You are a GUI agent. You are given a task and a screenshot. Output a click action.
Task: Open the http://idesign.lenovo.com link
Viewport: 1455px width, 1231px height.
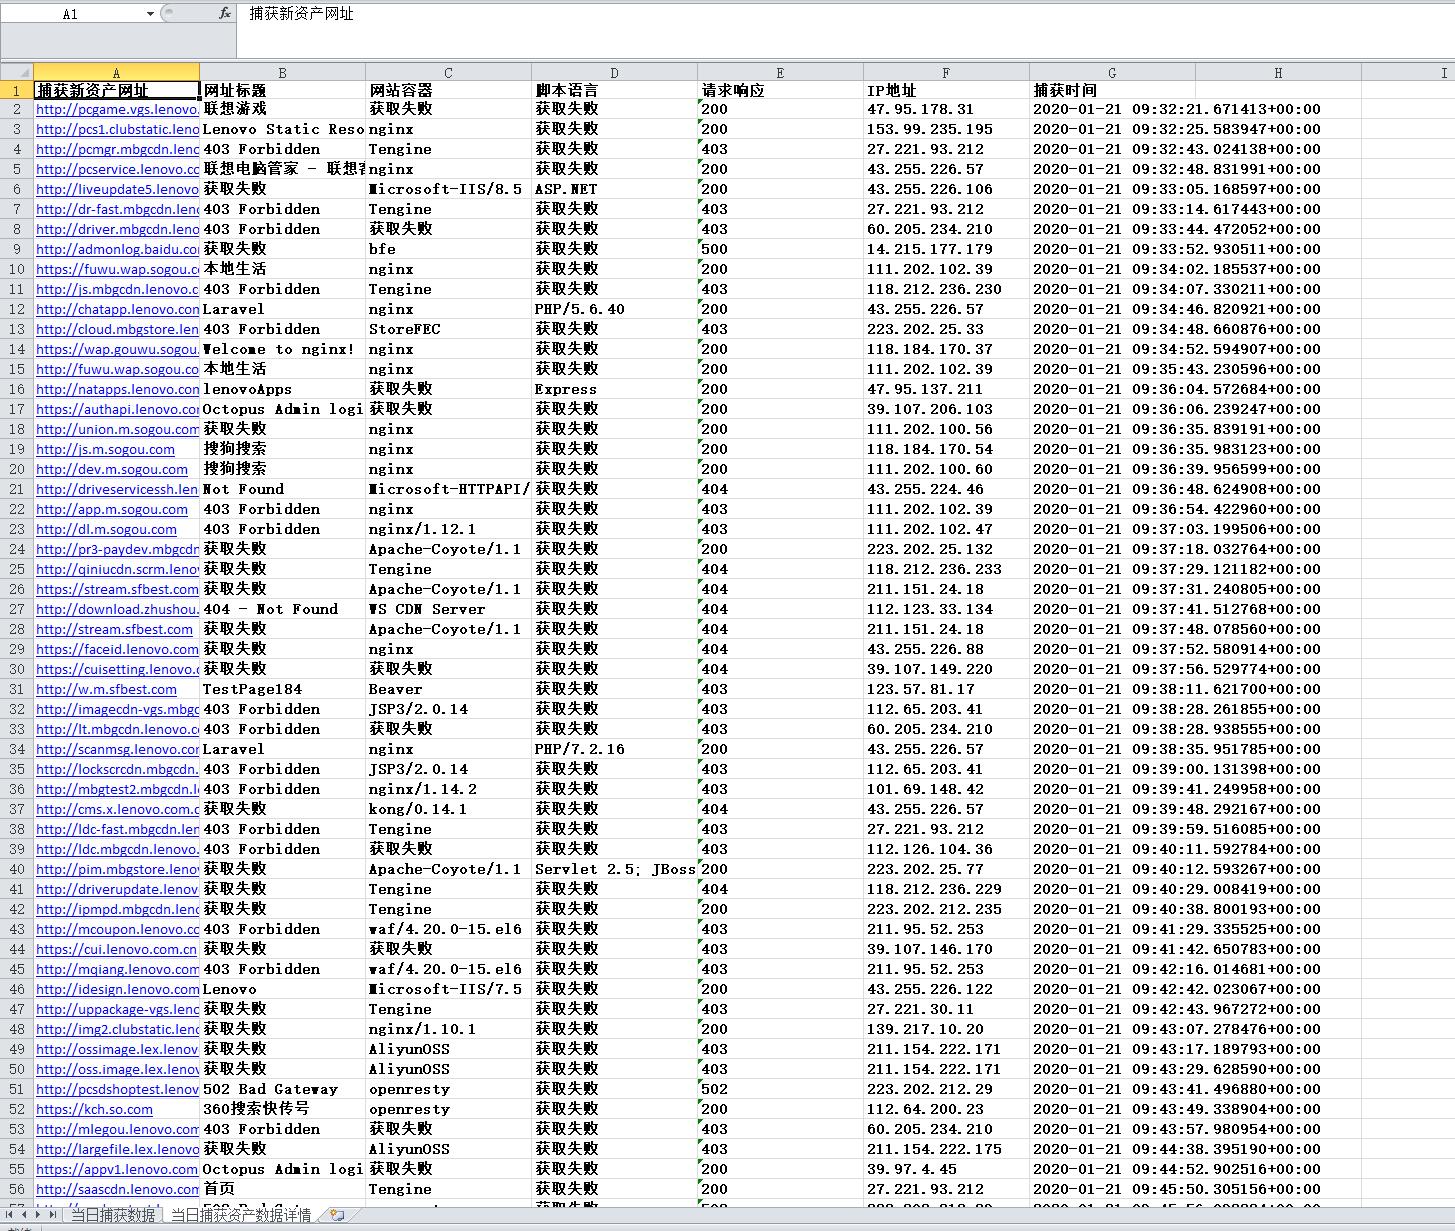[x=117, y=989]
